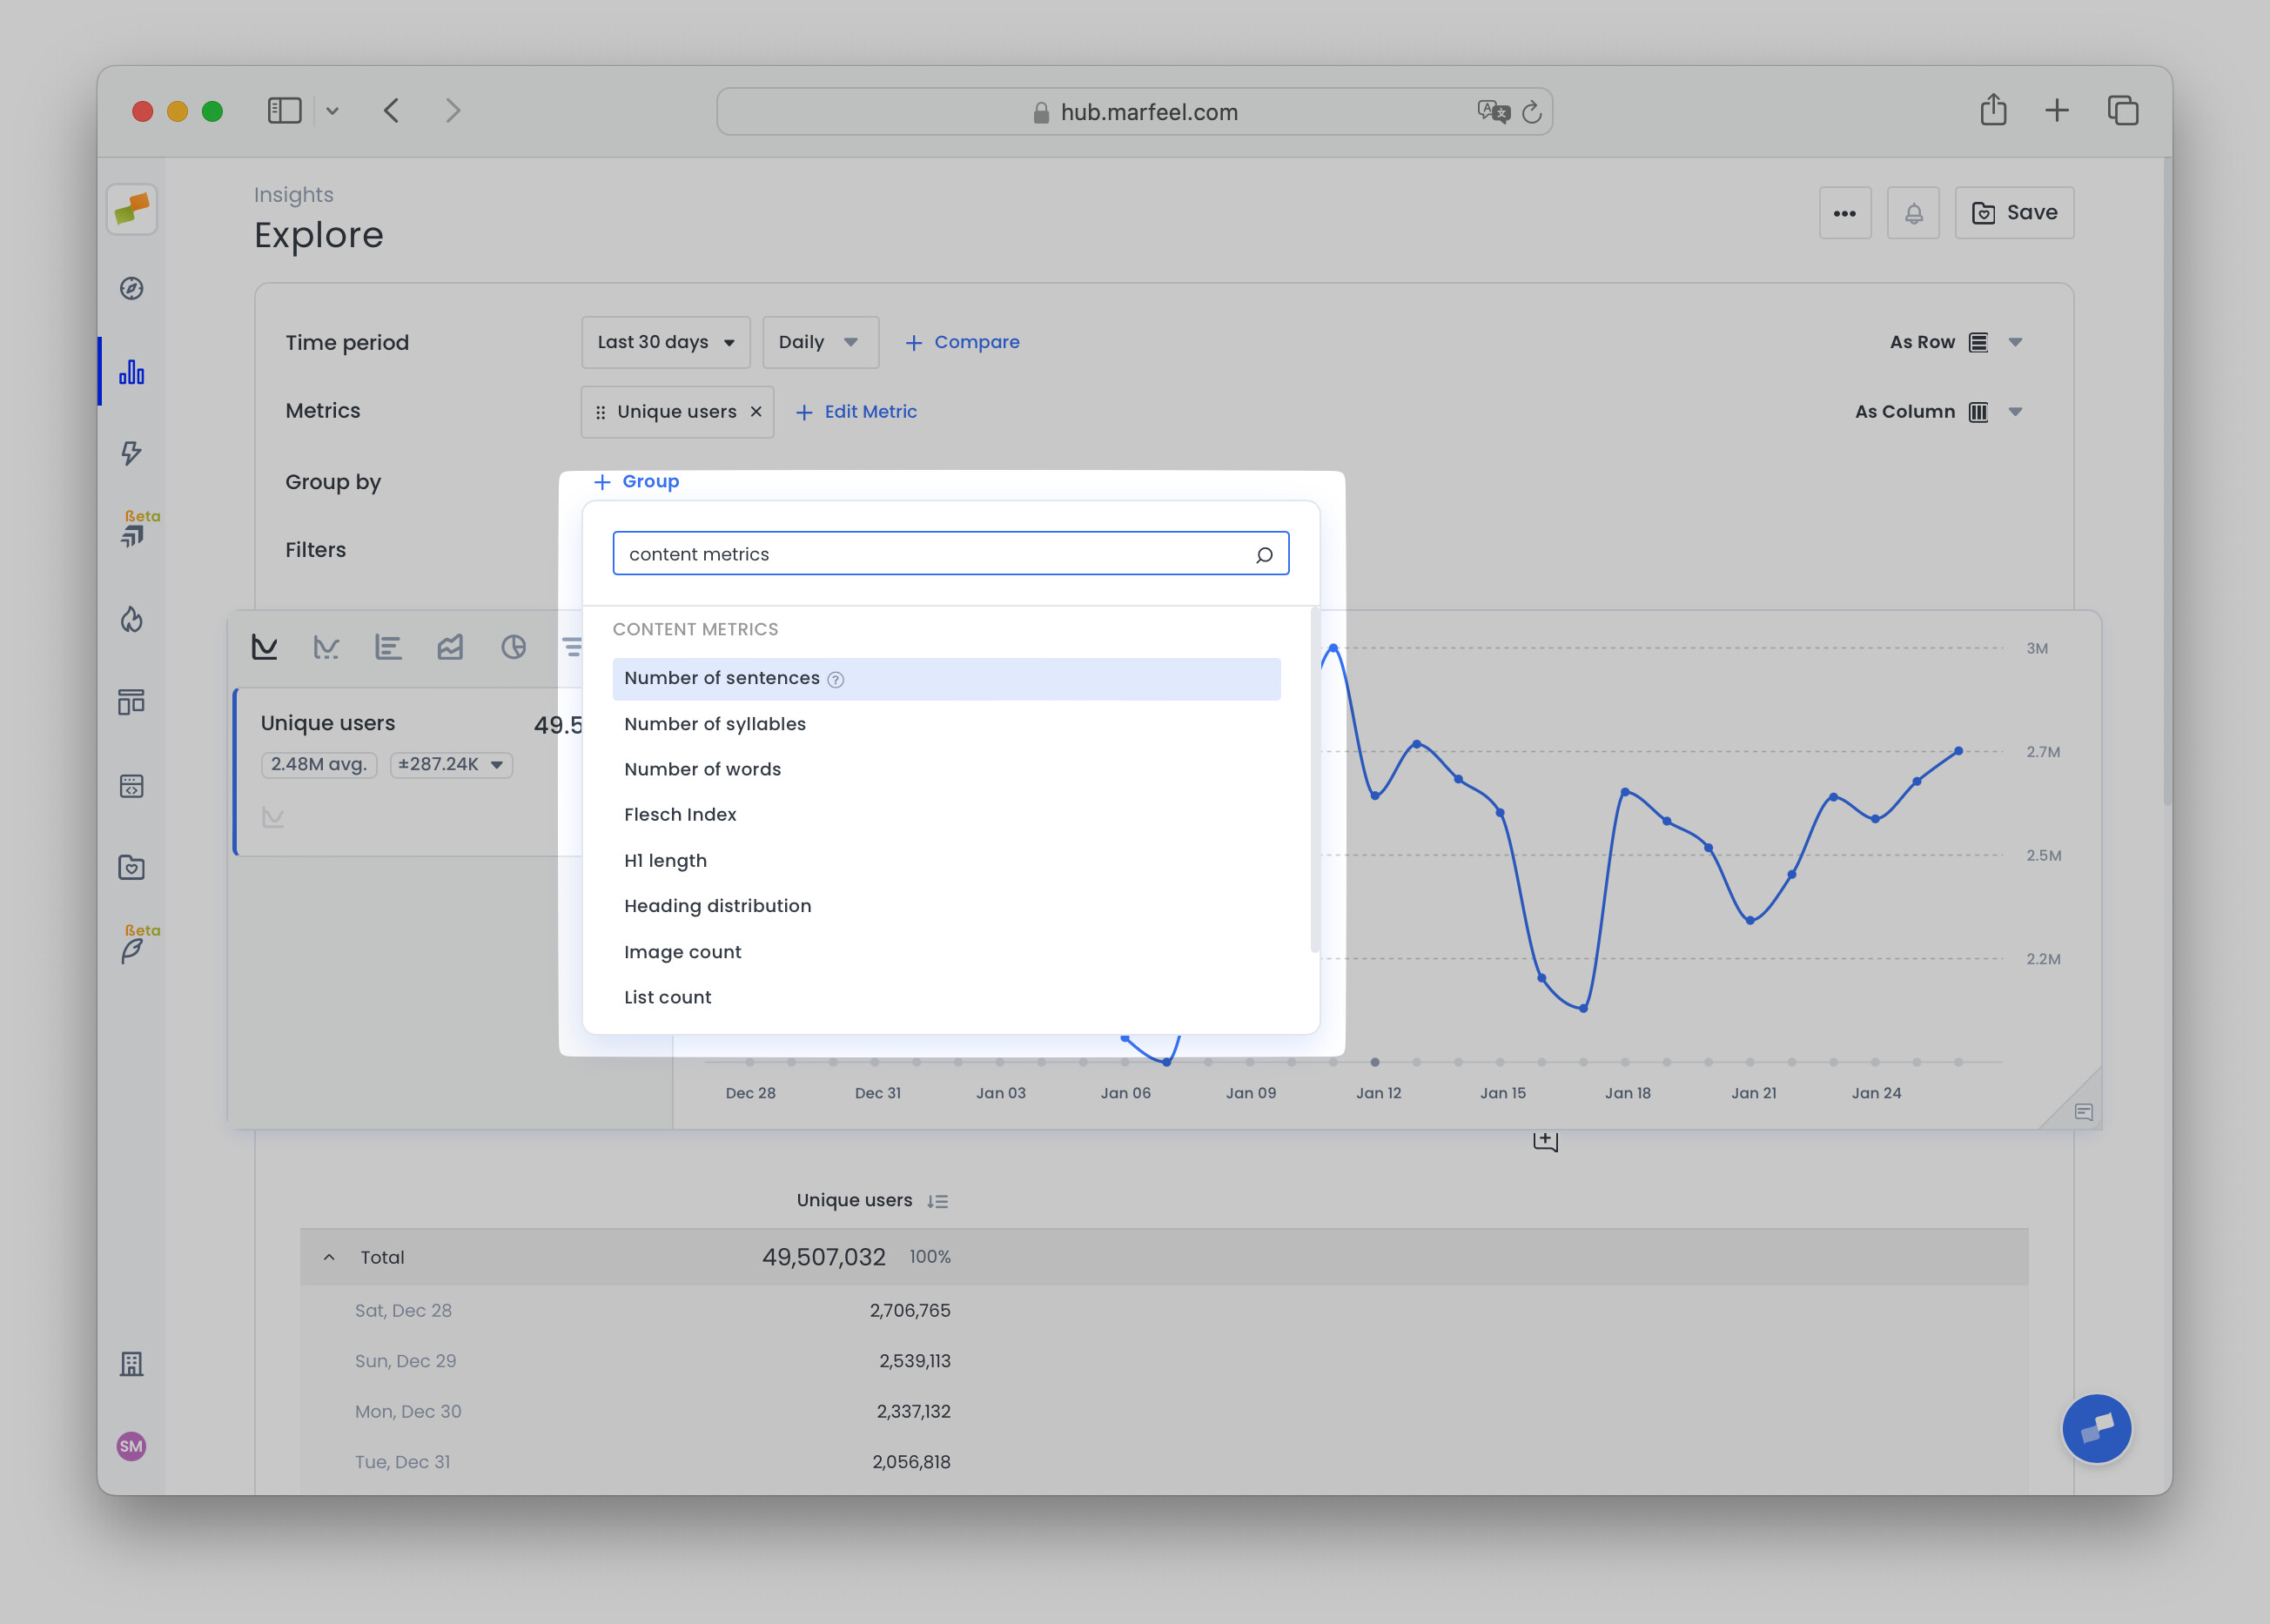
Task: Select the lightning bolt sidebar section
Action: click(131, 454)
